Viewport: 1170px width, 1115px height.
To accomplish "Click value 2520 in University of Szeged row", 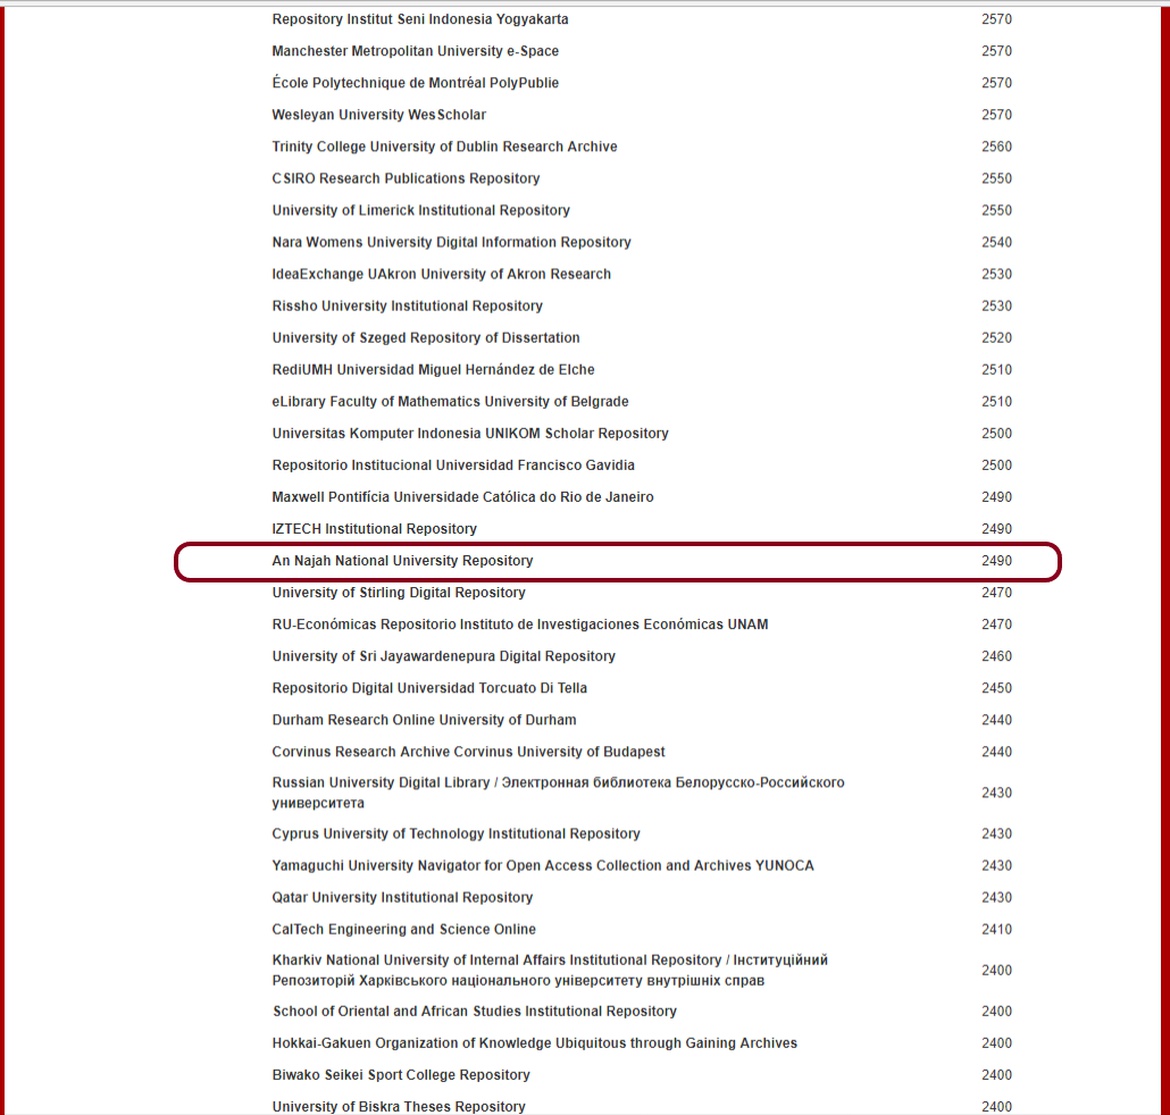I will (x=997, y=337).
